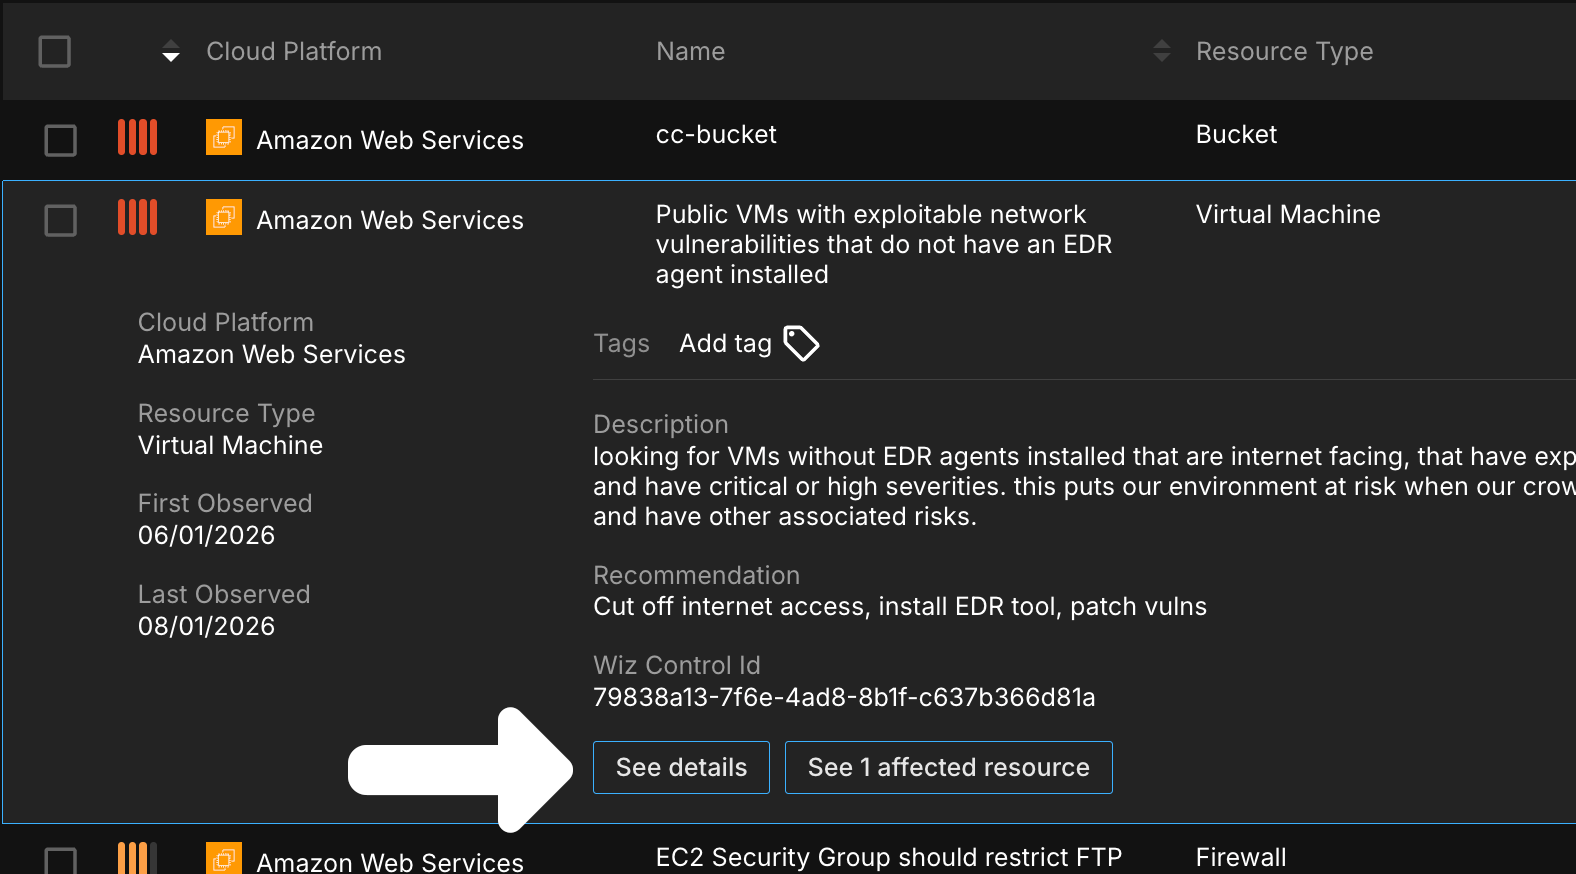Screen dimensions: 1576x874
Task: Click the description text starting looking for VMs
Action: click(x=1084, y=486)
